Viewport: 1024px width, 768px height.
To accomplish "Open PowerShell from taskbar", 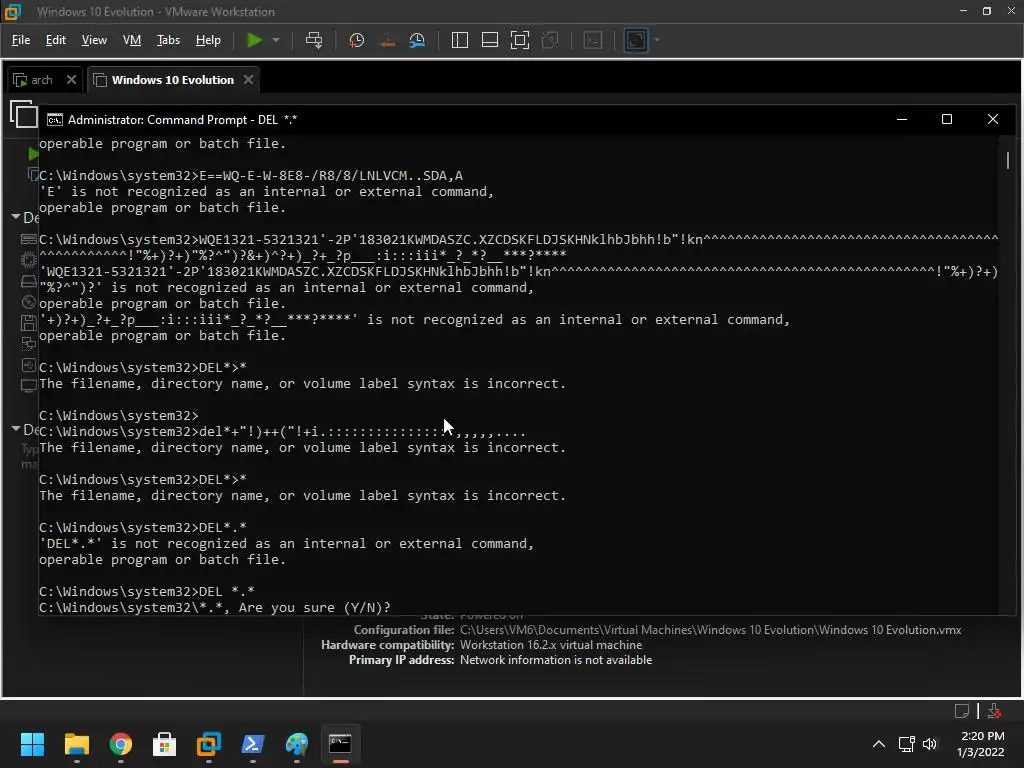I will tap(253, 744).
